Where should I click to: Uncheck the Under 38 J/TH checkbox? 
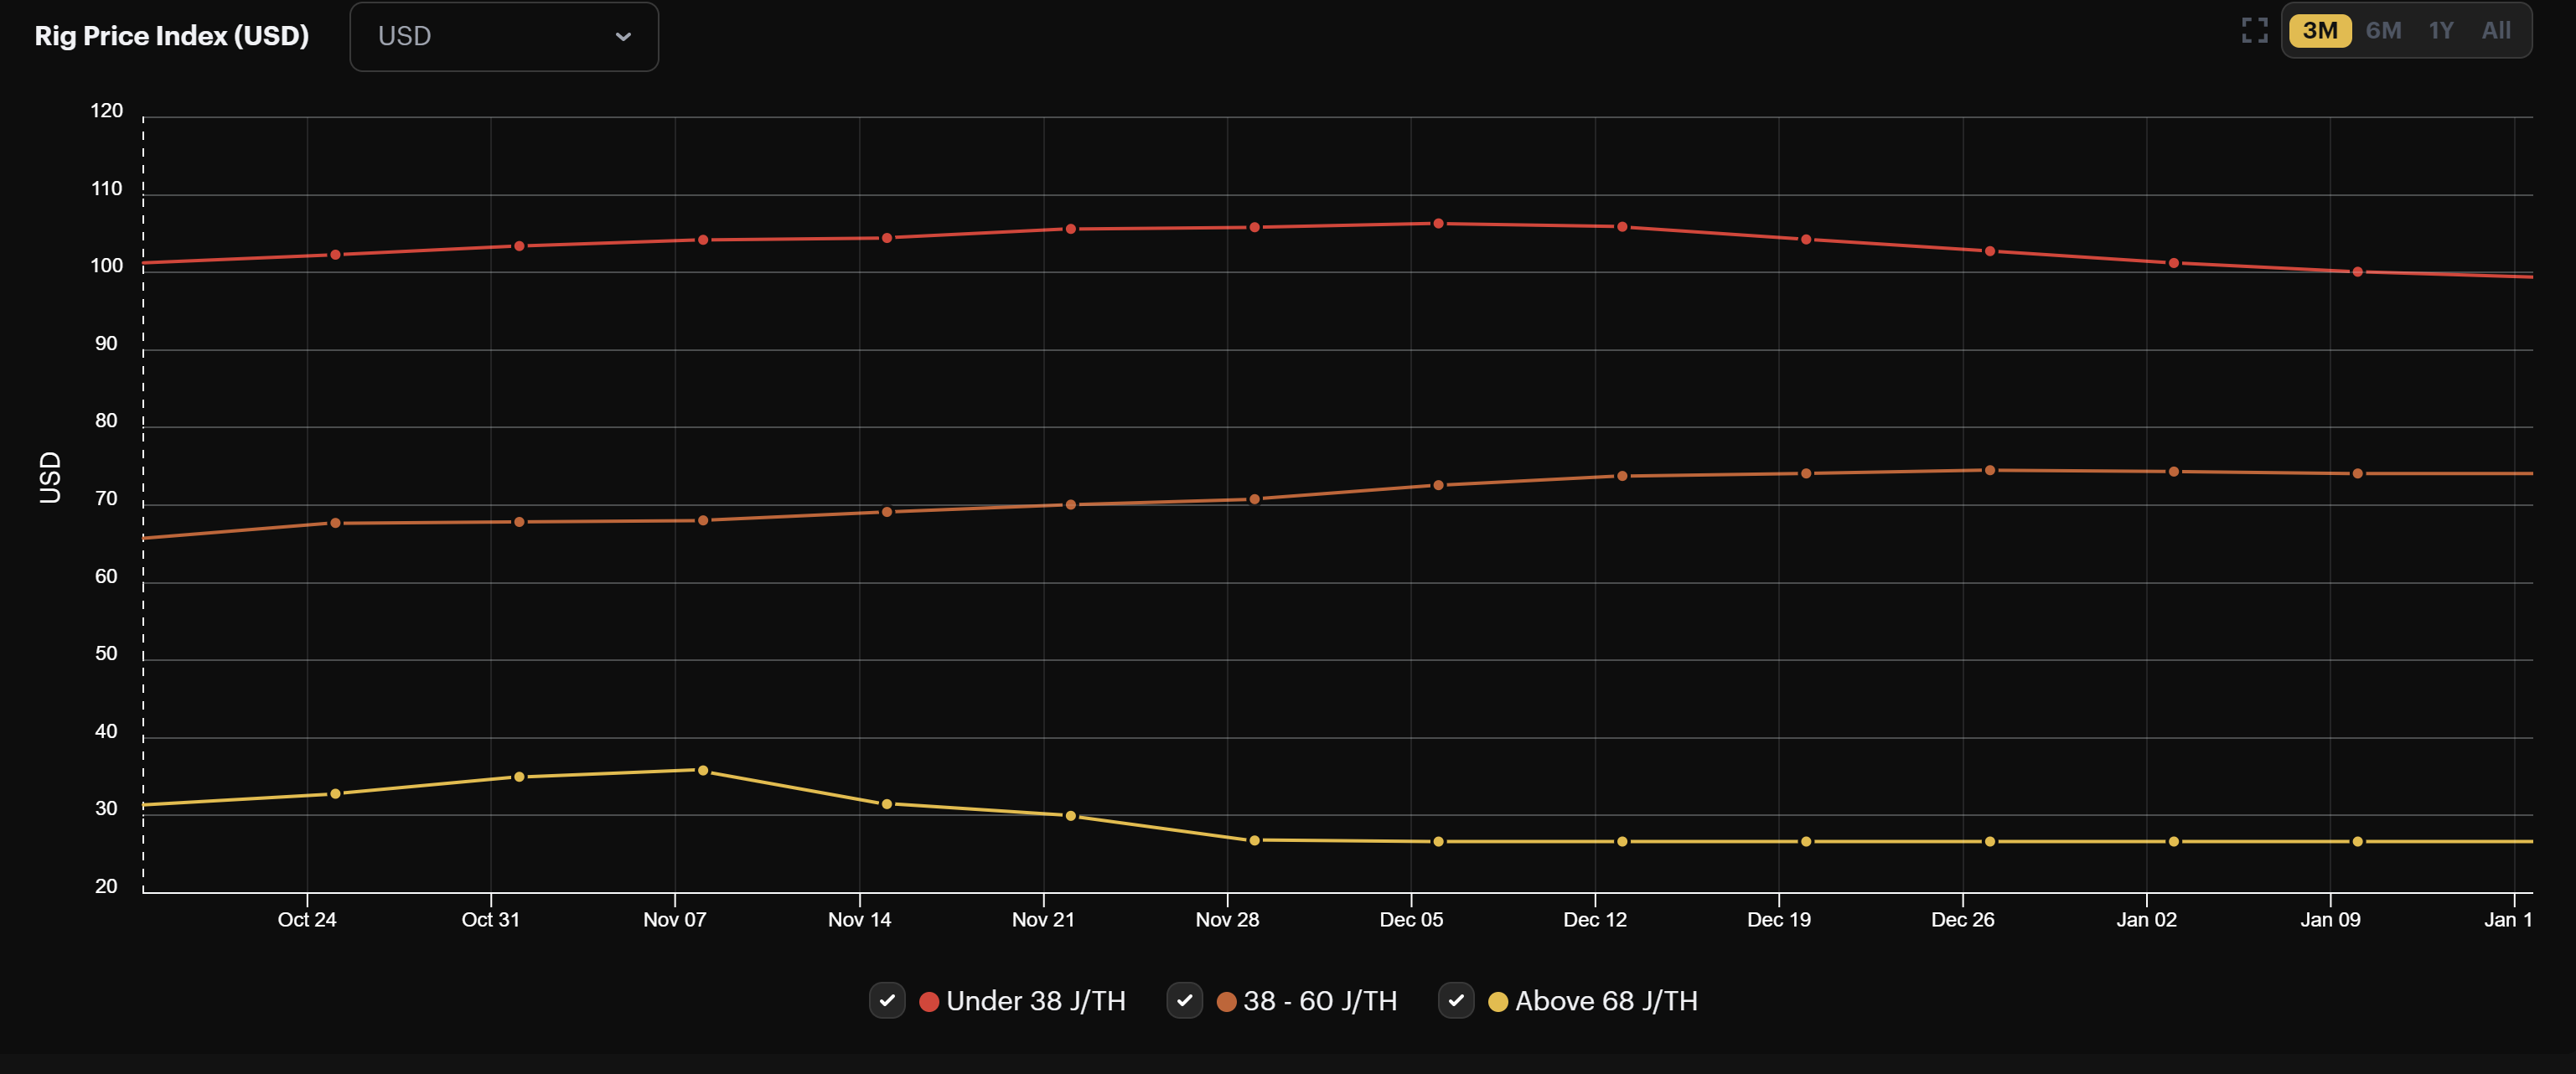887,1000
